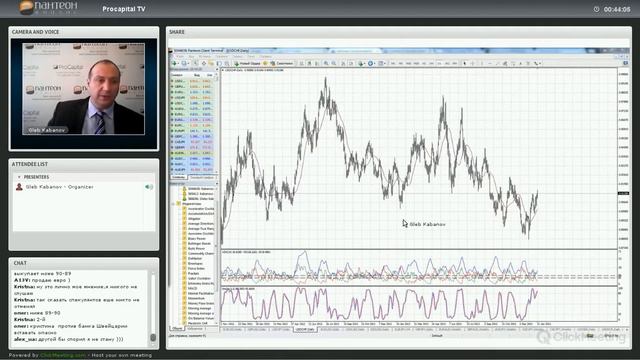This screenshot has height=360, width=640.
Task: Open the ClickMeeting.com link in footer
Action: [x=63, y=355]
